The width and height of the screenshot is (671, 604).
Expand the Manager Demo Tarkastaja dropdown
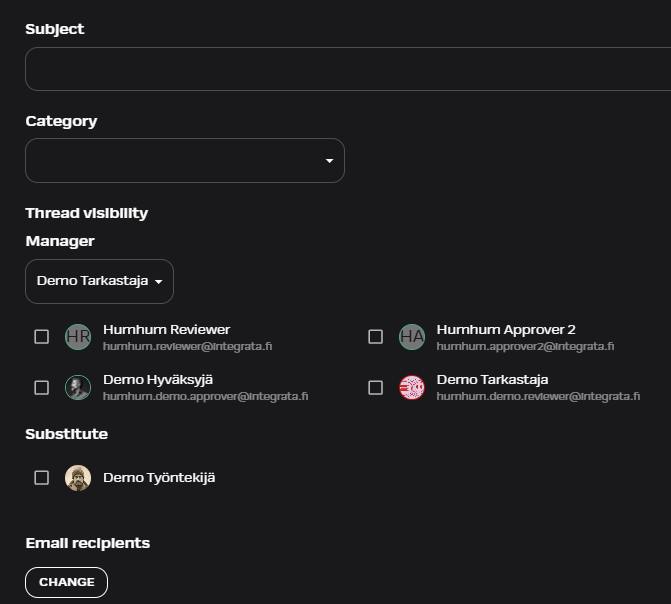(x=99, y=281)
